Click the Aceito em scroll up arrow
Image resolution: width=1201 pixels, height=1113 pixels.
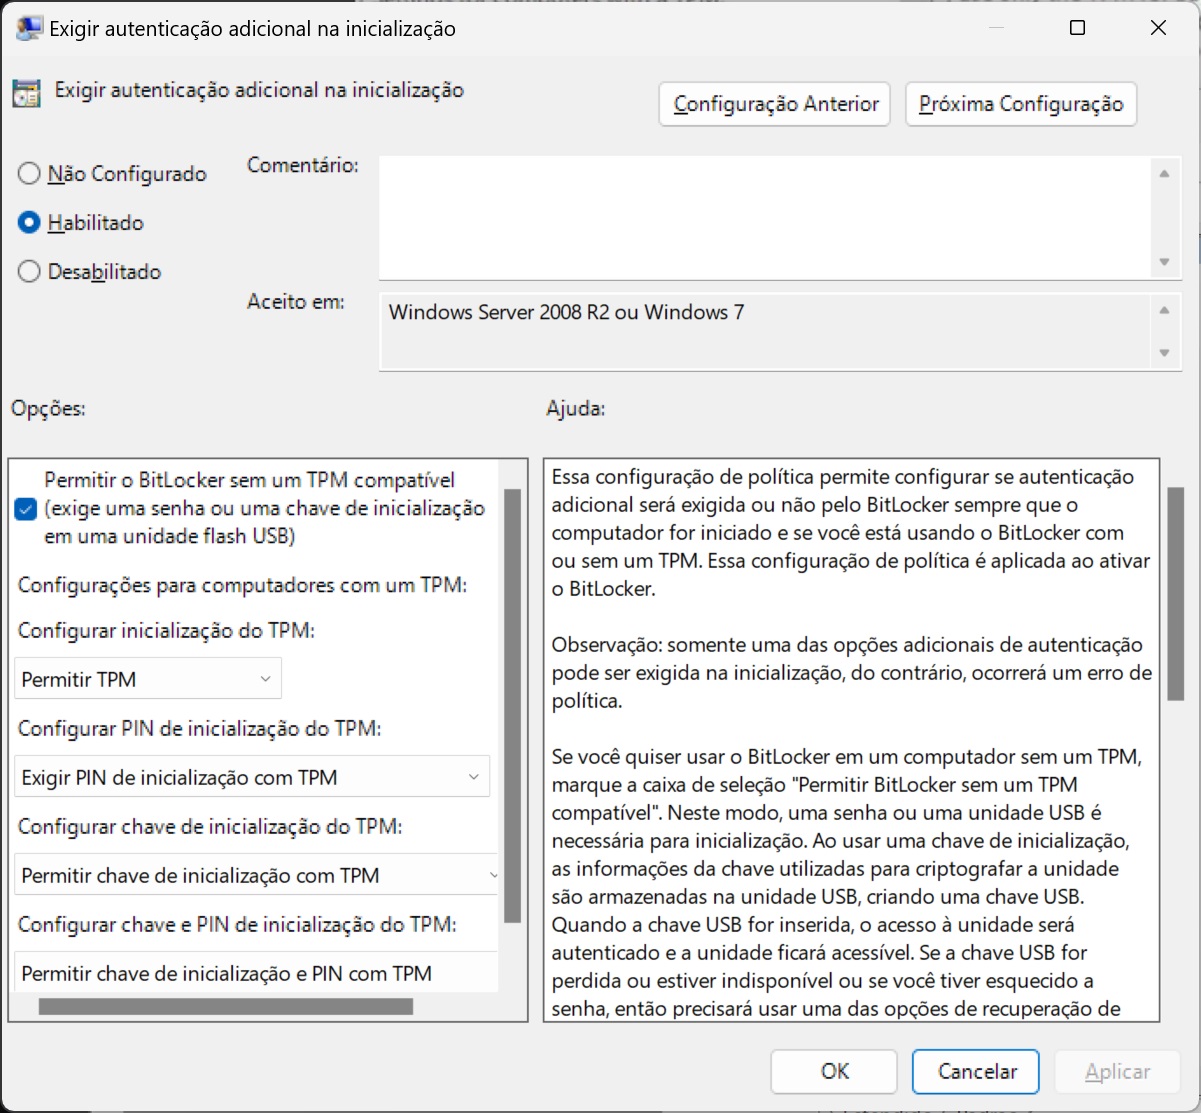tap(1164, 310)
